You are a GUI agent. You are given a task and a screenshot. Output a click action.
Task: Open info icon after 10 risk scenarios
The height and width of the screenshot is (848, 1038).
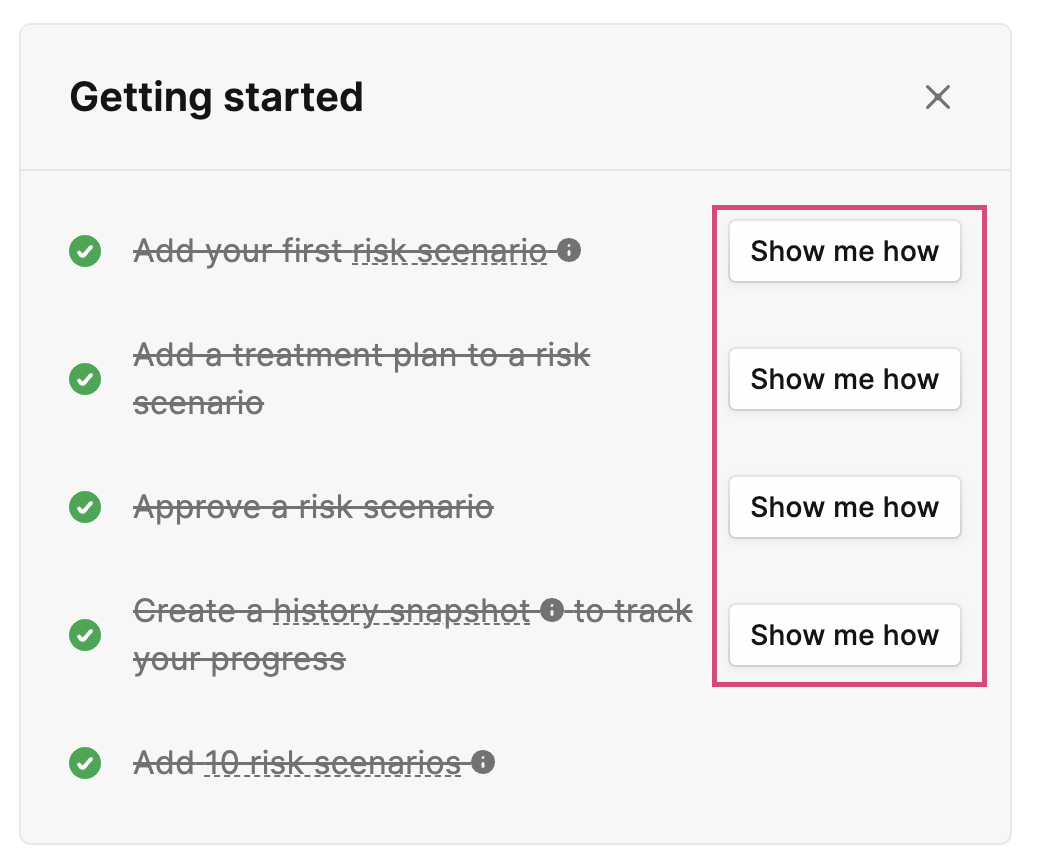pyautogui.click(x=483, y=762)
